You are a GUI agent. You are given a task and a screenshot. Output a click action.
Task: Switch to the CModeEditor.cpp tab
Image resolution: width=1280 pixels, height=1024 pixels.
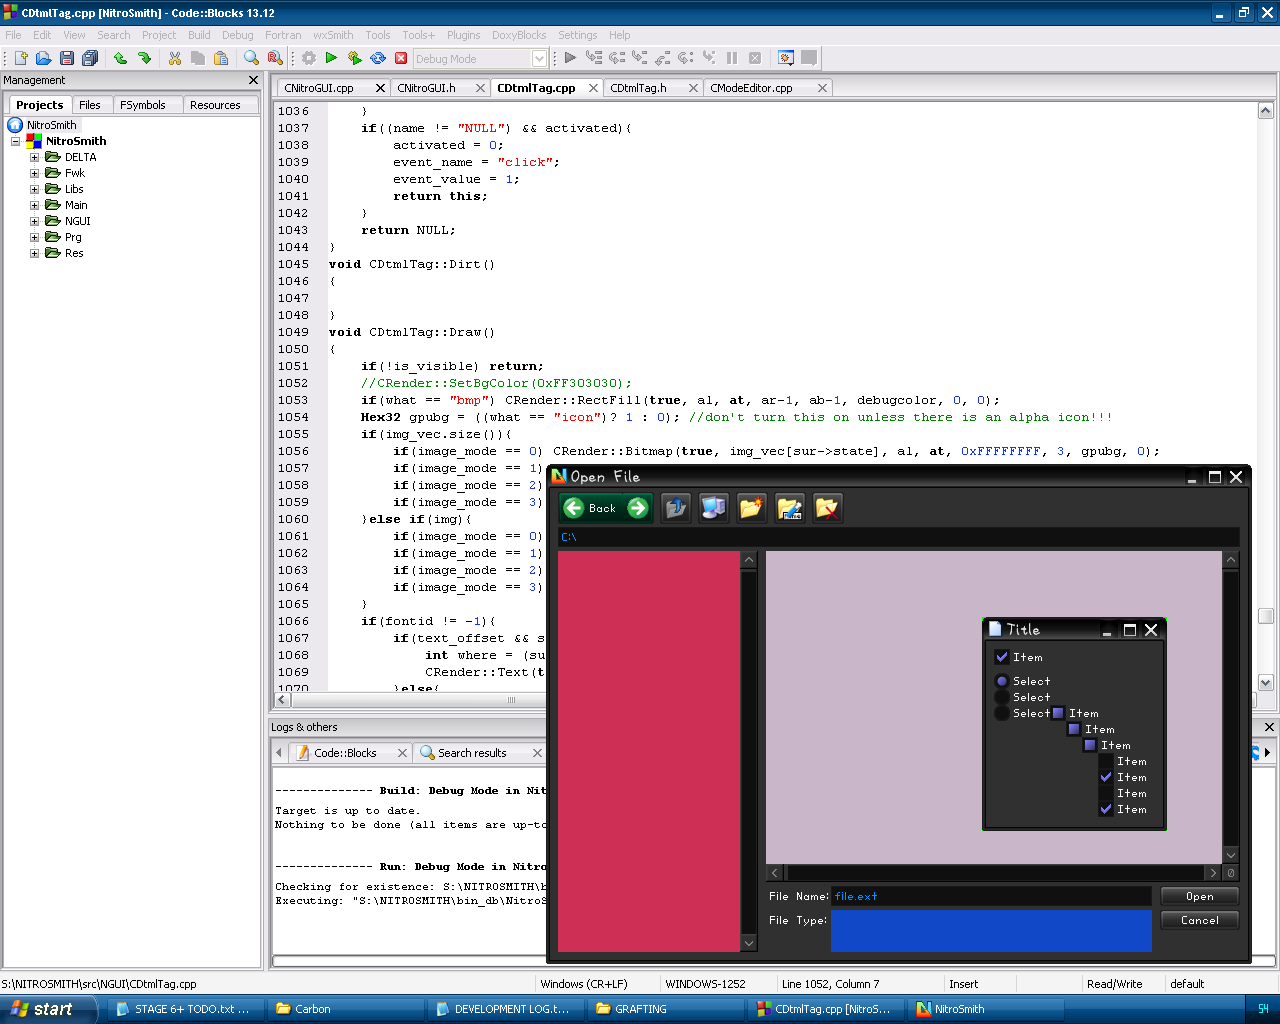pos(751,88)
